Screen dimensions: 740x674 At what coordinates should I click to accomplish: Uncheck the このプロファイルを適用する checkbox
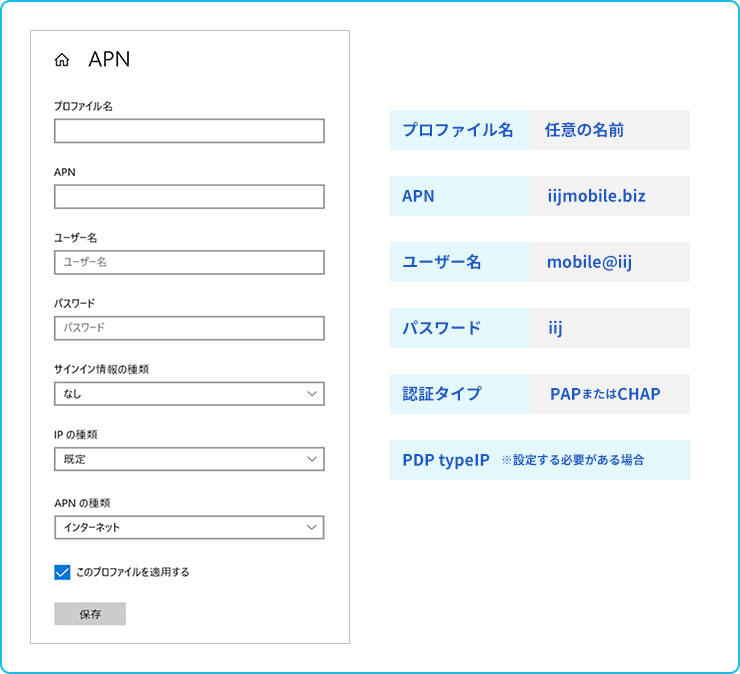[62, 572]
